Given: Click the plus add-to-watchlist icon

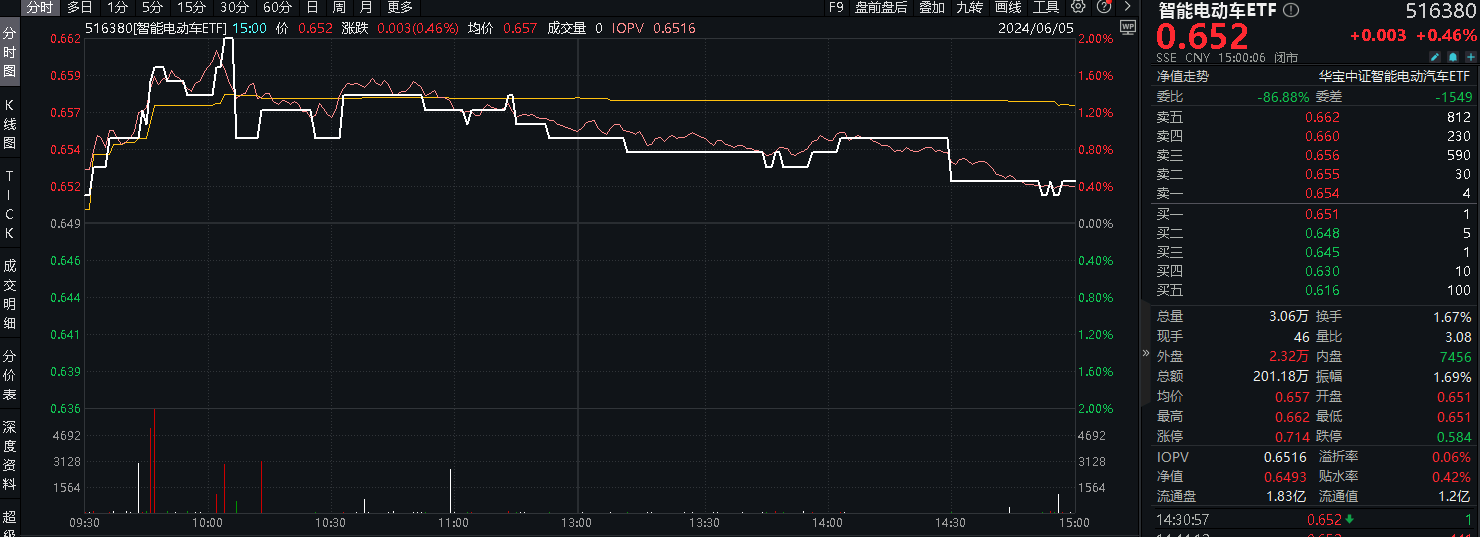Looking at the screenshot, I should (x=1470, y=58).
